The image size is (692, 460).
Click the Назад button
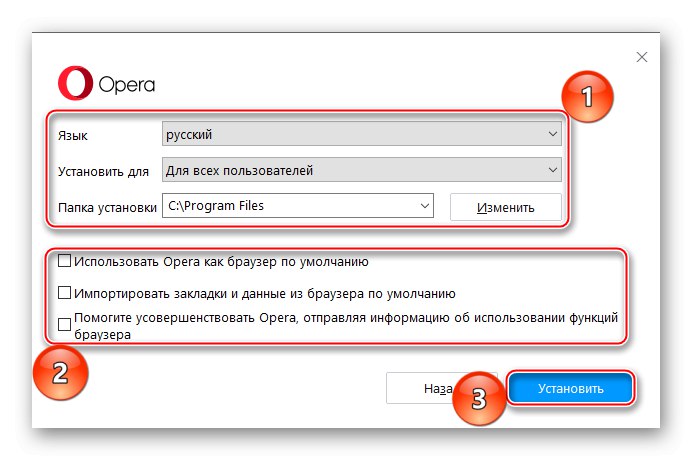click(421, 388)
